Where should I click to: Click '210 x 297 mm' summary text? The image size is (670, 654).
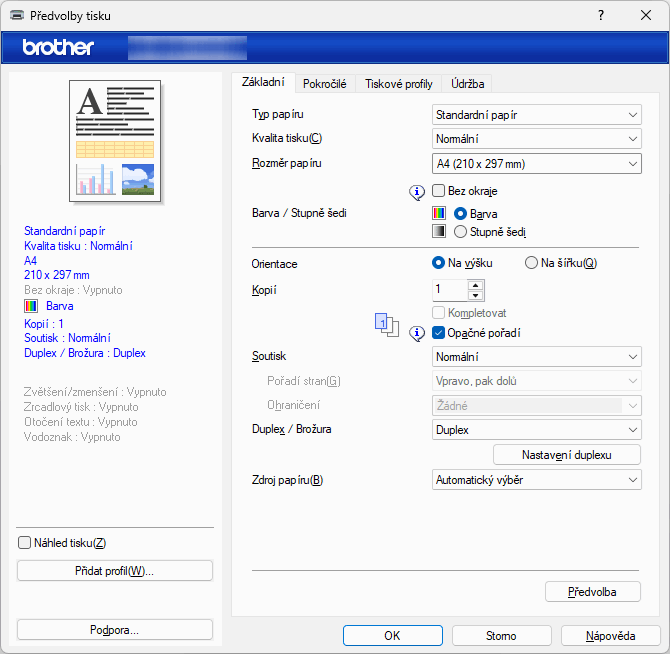coord(57,275)
